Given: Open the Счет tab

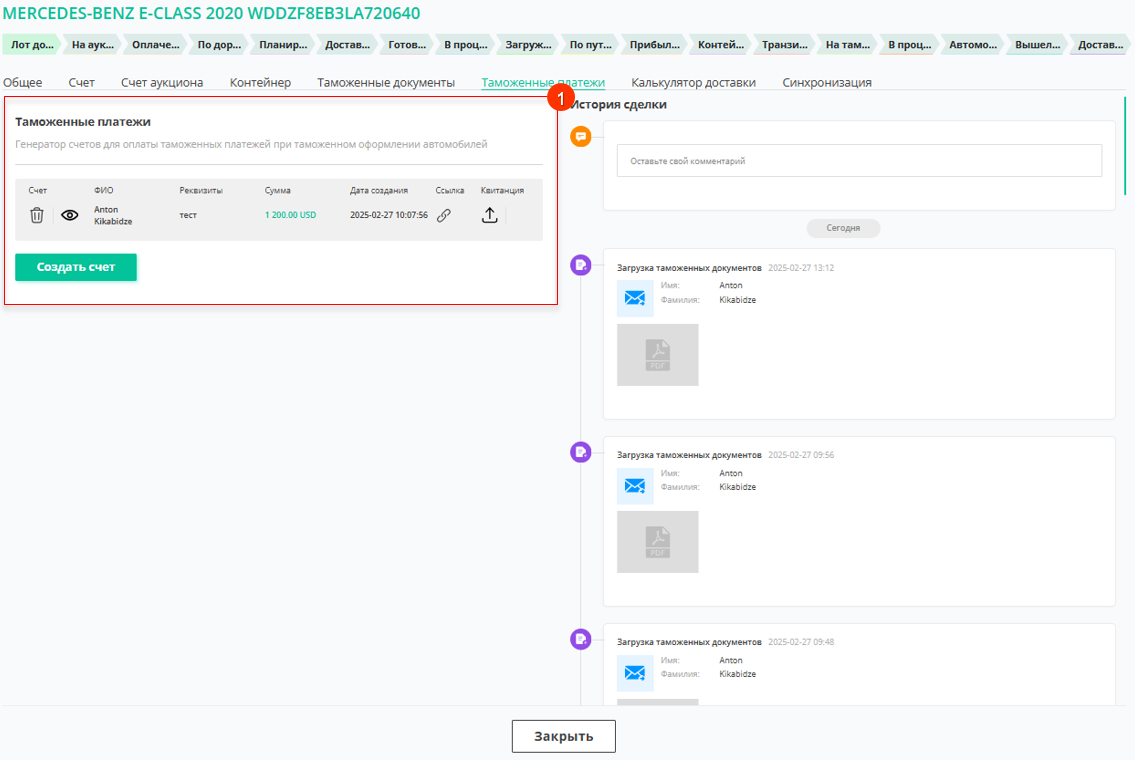Looking at the screenshot, I should click(x=82, y=83).
